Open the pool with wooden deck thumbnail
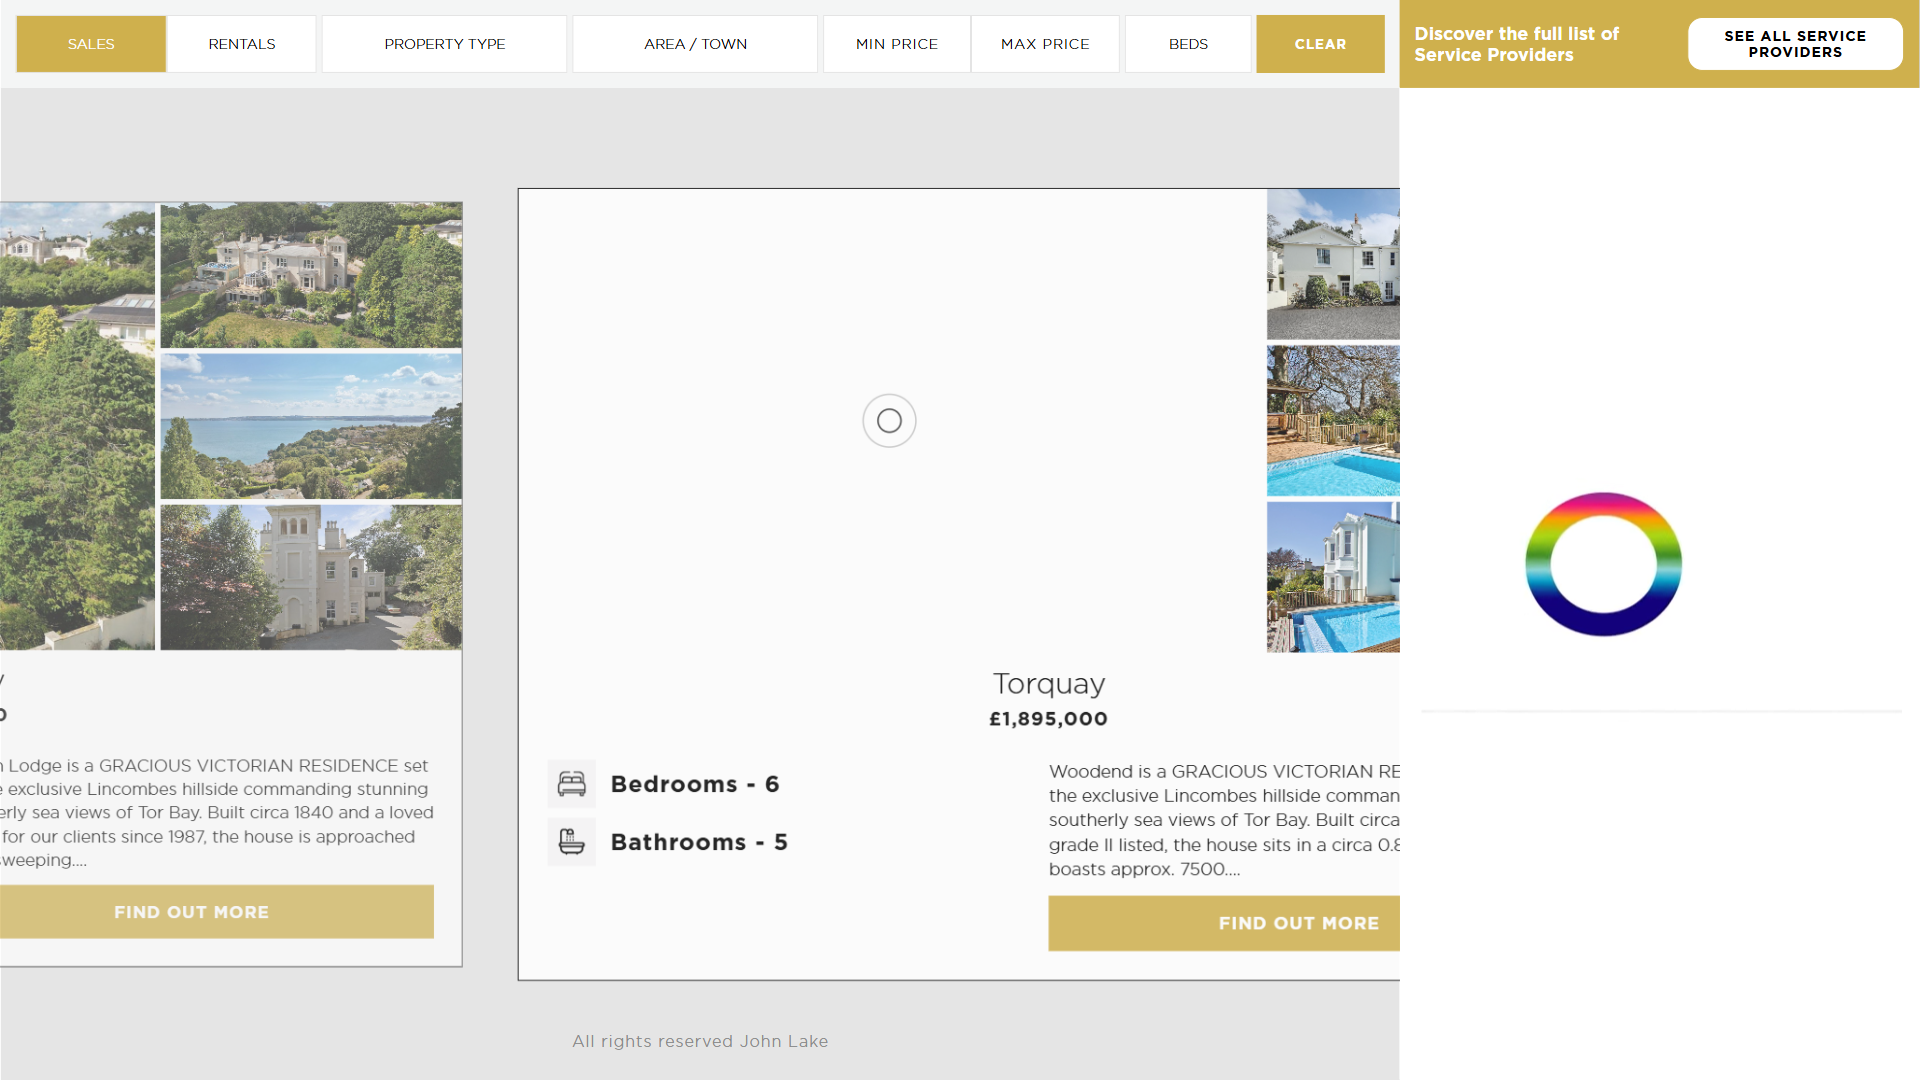Screen dimensions: 1920x1080 (1333, 421)
